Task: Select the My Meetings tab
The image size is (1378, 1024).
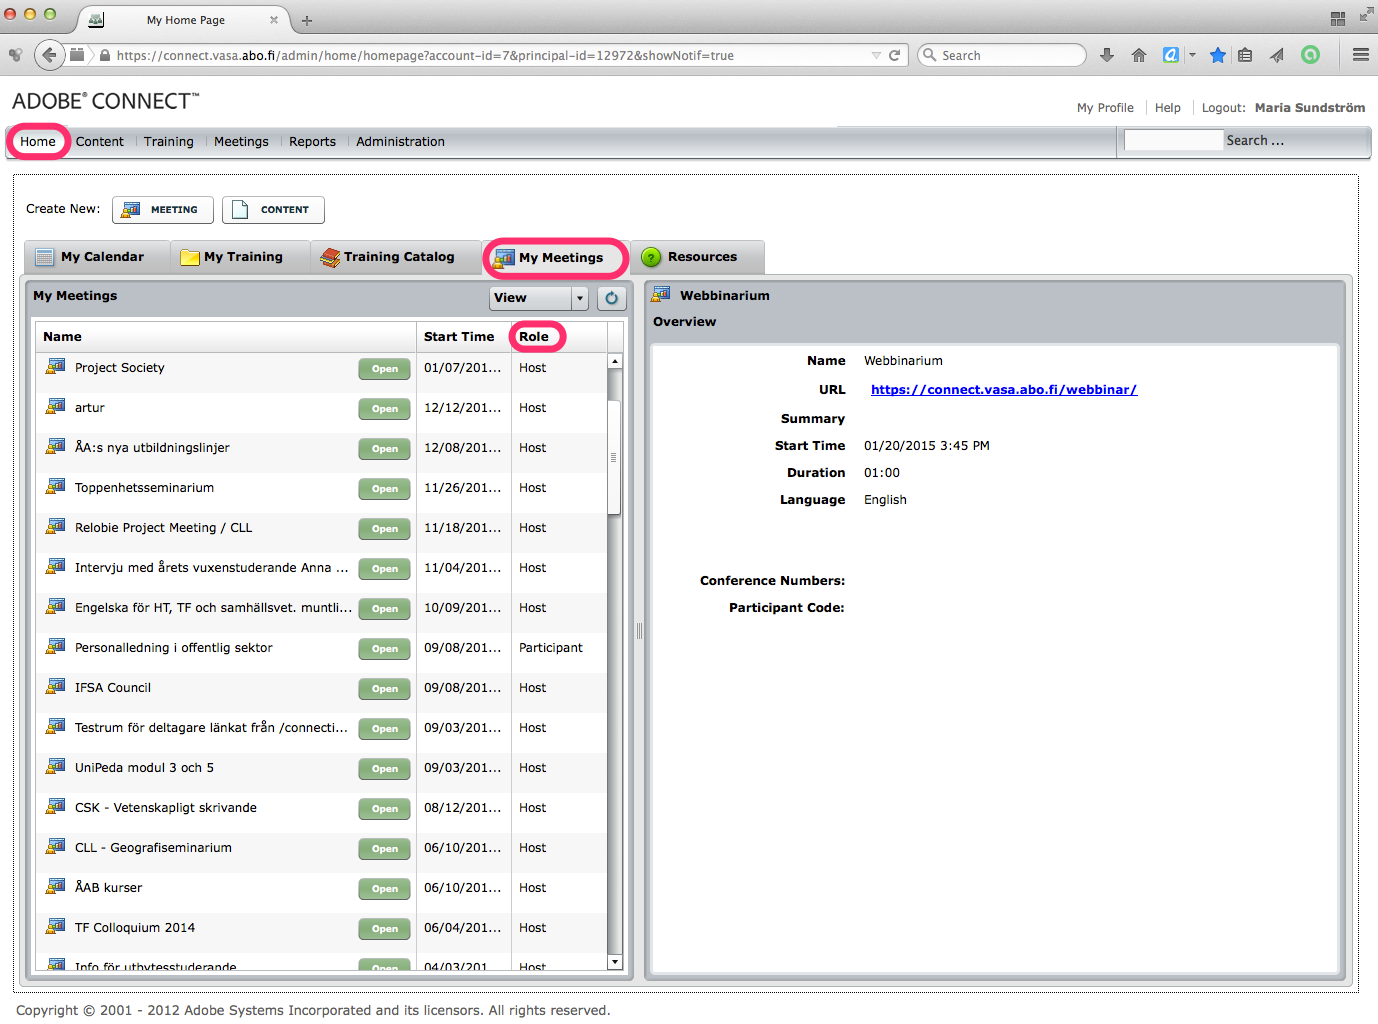Action: click(556, 258)
